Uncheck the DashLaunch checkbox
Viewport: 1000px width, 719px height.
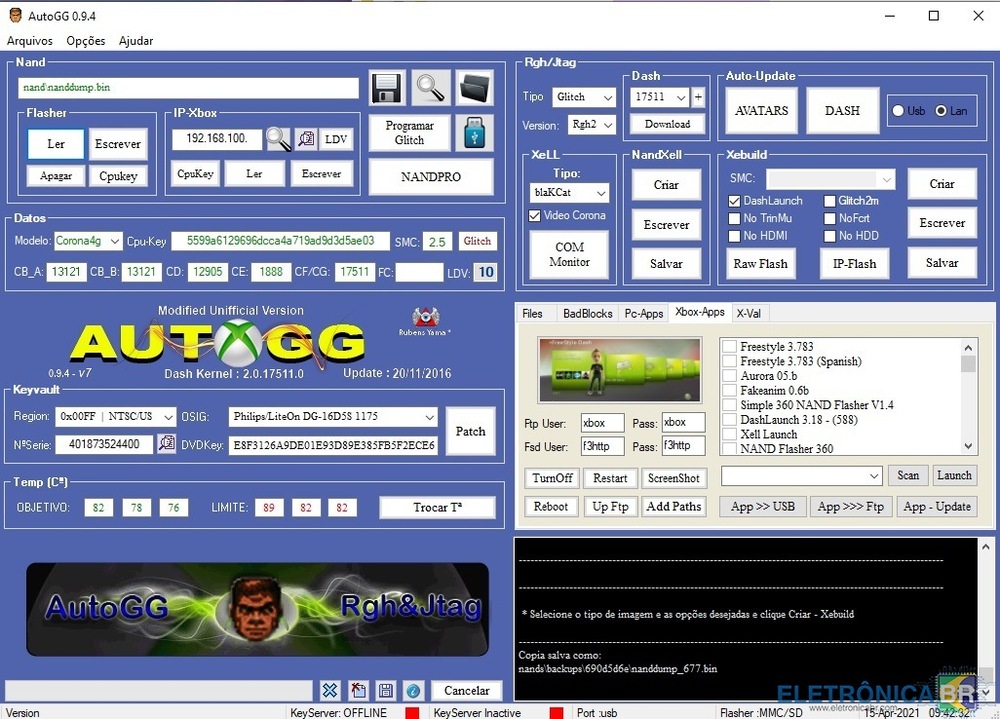pyautogui.click(x=735, y=201)
